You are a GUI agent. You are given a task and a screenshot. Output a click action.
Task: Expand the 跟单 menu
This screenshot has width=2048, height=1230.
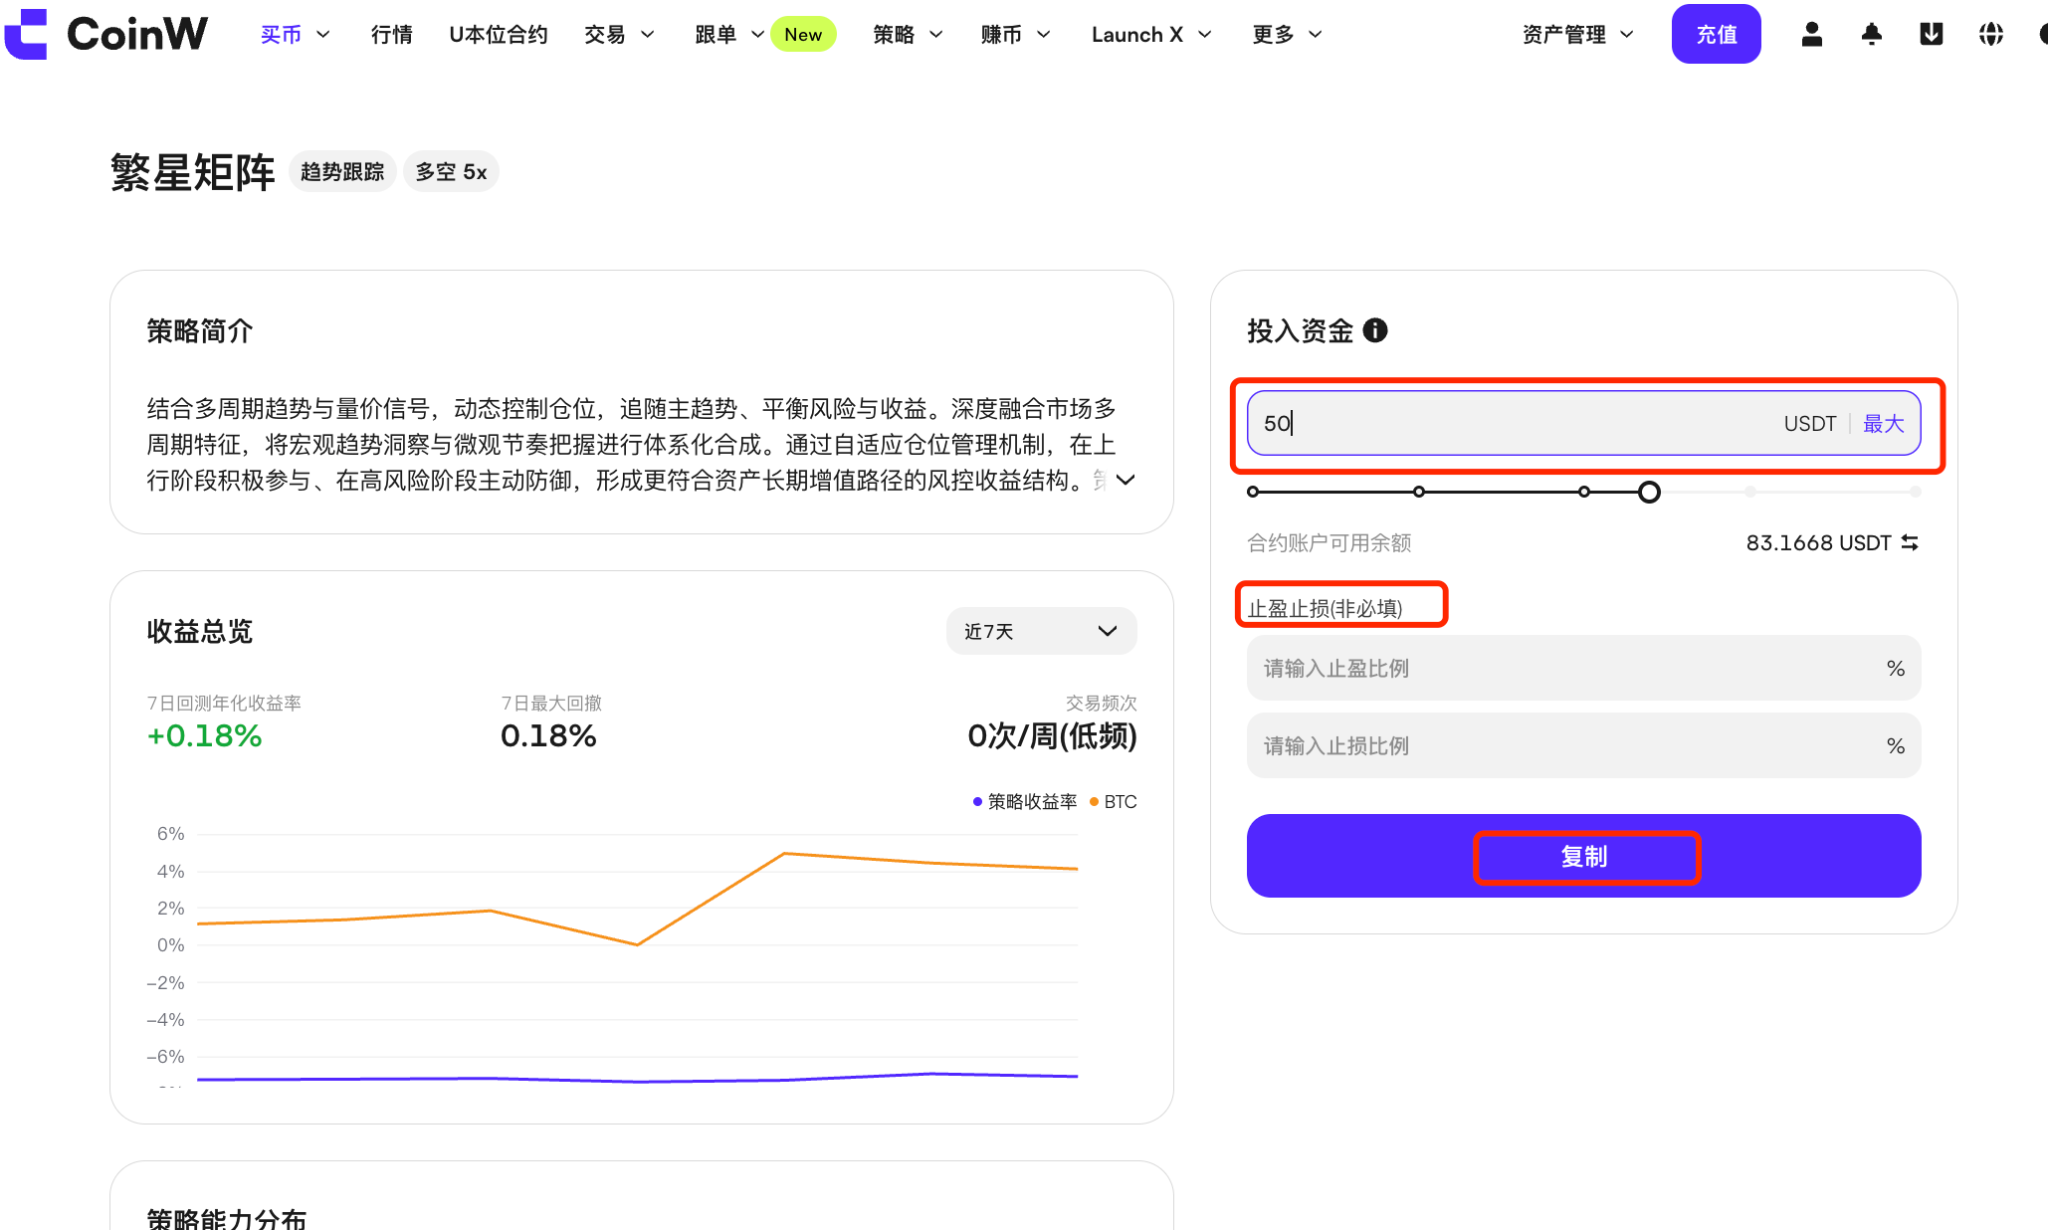point(730,34)
